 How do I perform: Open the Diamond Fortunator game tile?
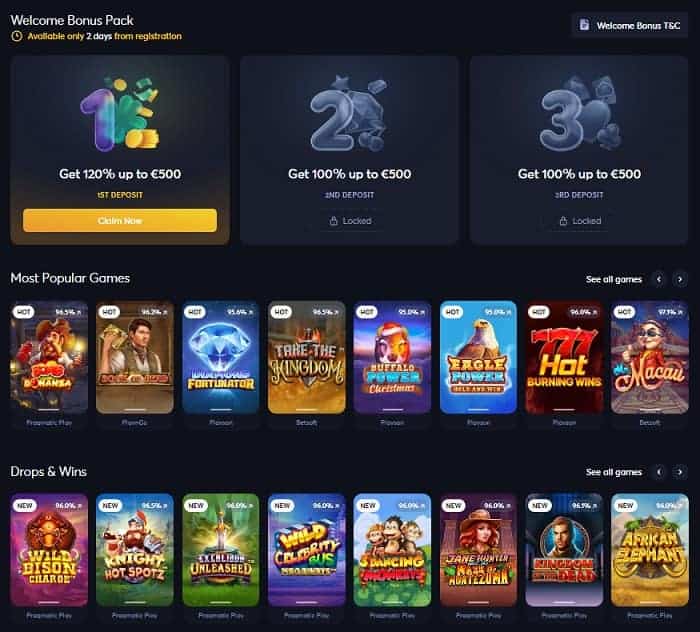coord(221,357)
